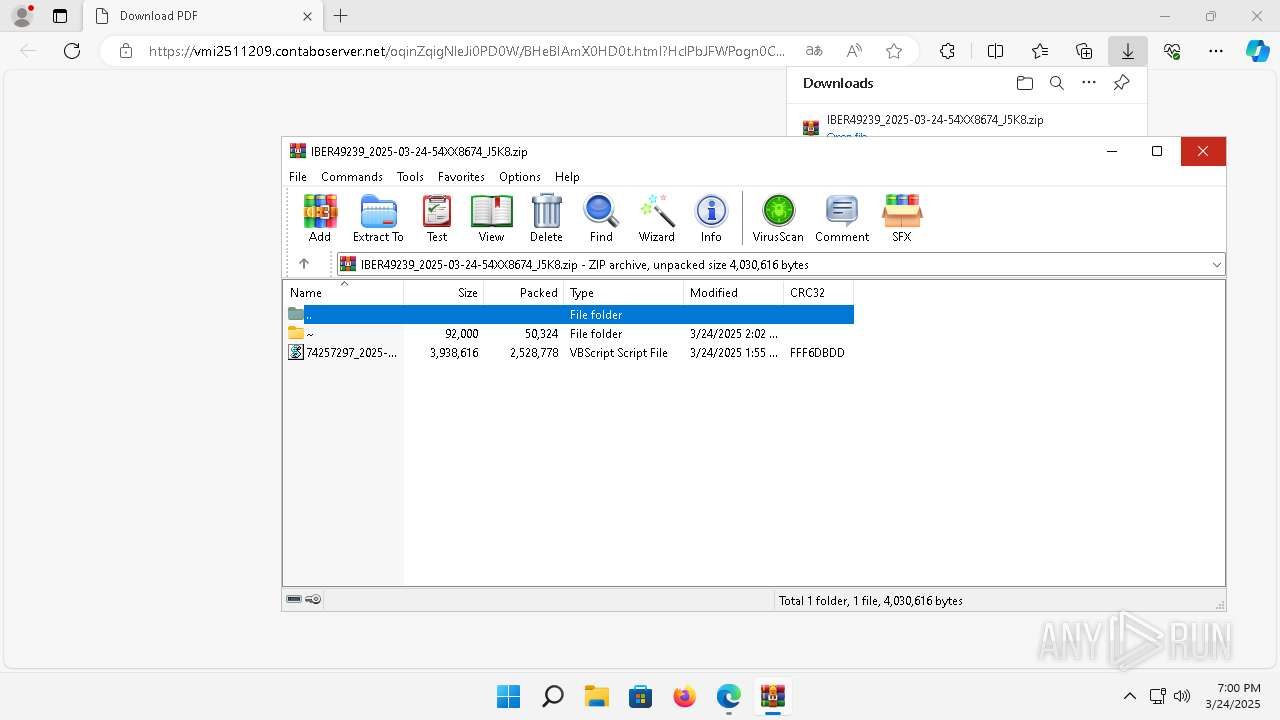The image size is (1280, 720).
Task: Launch Firefox from the taskbar
Action: pos(685,696)
